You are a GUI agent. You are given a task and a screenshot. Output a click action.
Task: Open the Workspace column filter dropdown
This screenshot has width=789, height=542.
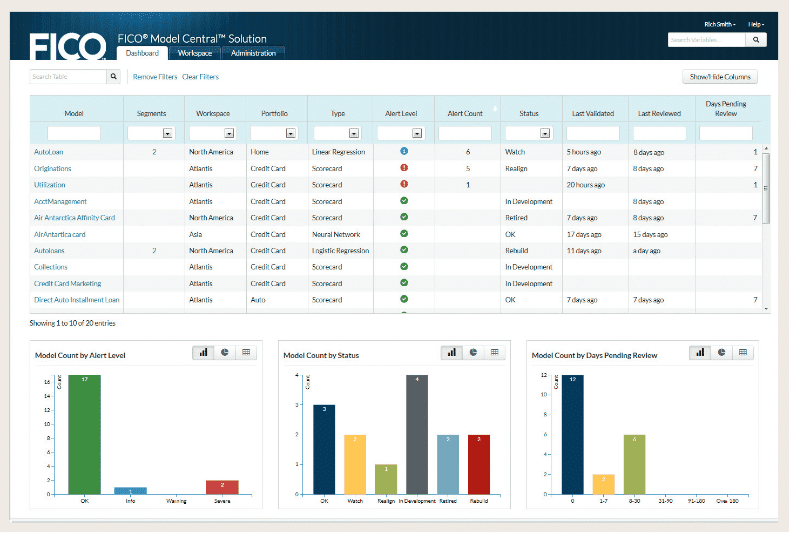[x=229, y=133]
